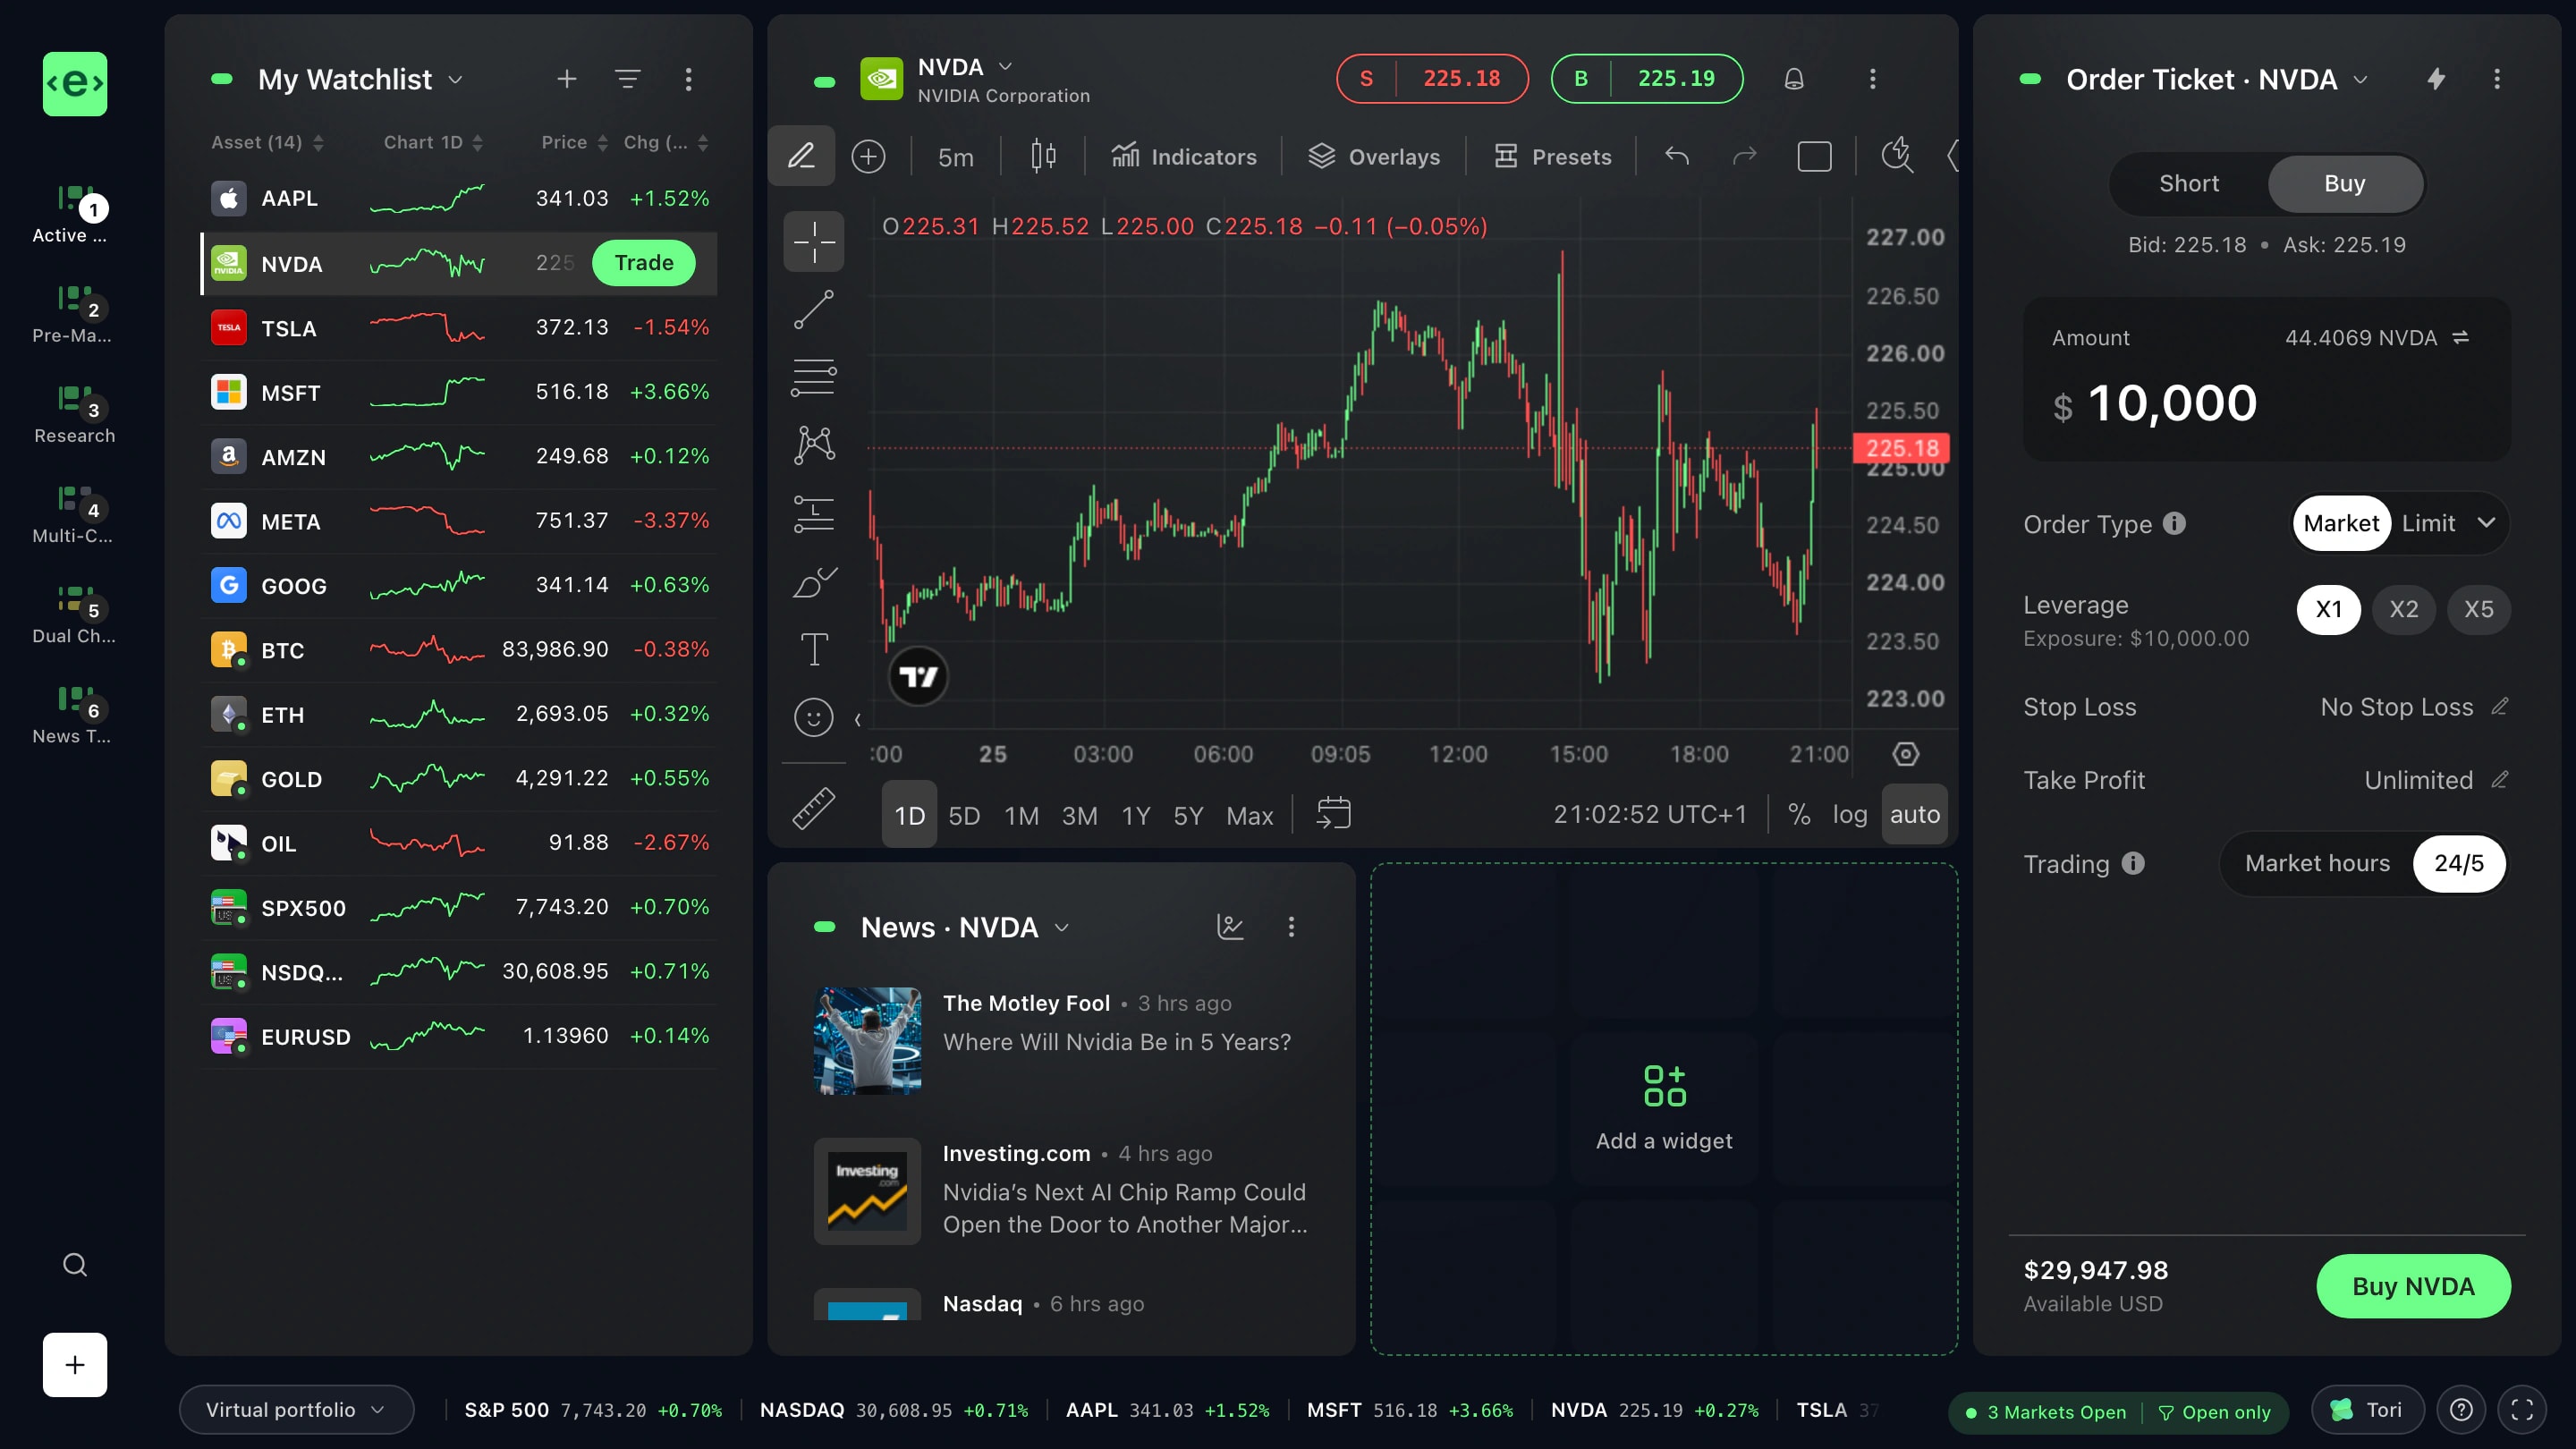Change the candlestick chart type
The height and width of the screenshot is (1449, 2576).
pos(1042,157)
